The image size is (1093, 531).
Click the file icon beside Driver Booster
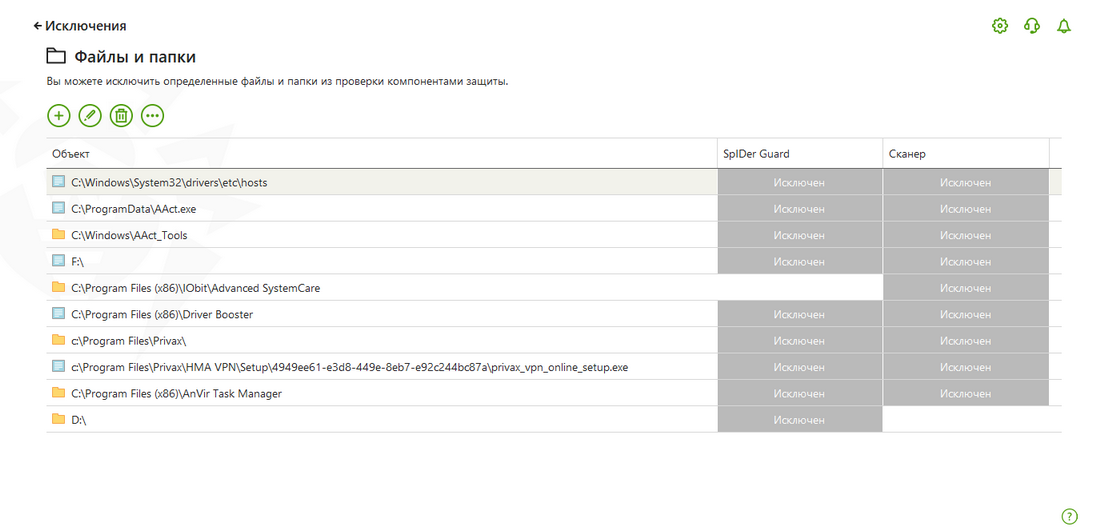point(58,314)
